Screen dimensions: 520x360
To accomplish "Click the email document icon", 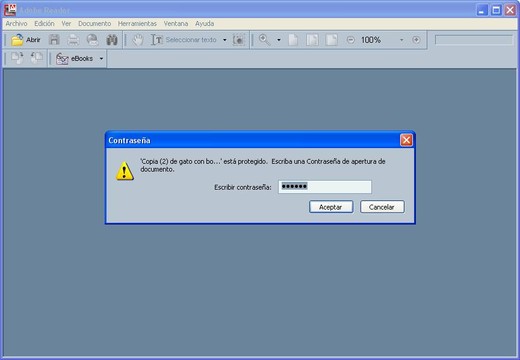I will 92,40.
